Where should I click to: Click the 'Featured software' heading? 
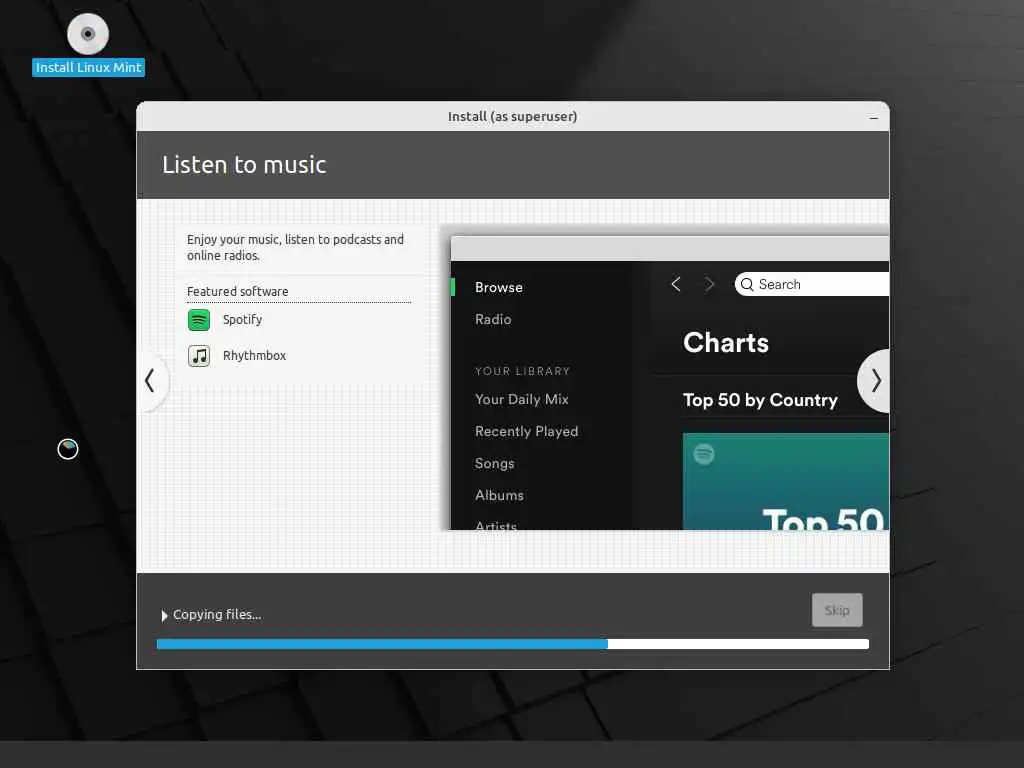[237, 291]
